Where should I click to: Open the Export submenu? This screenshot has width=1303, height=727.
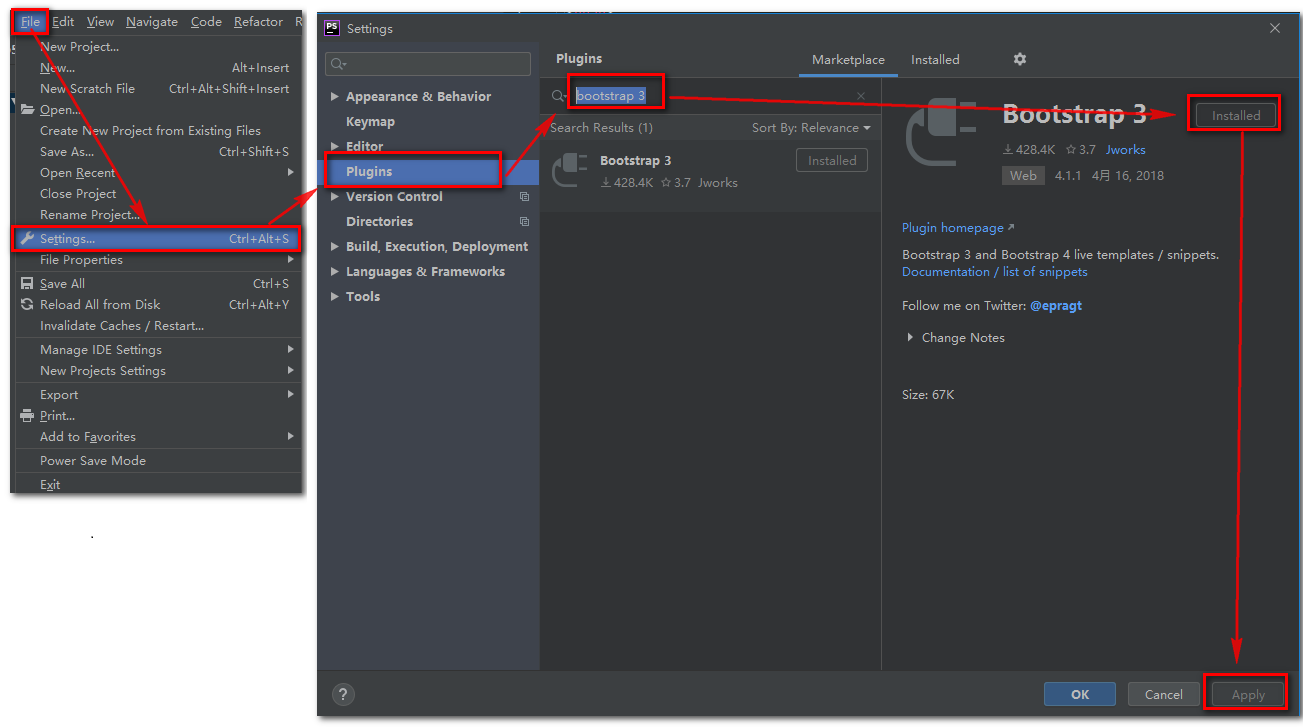point(157,395)
